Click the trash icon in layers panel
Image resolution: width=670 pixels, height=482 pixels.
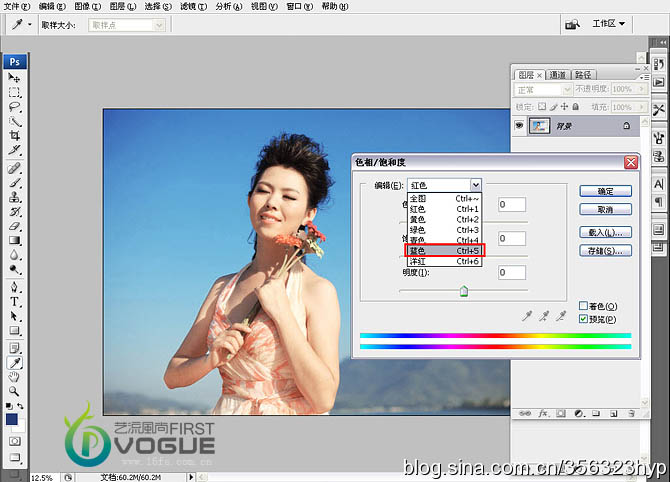[x=631, y=412]
